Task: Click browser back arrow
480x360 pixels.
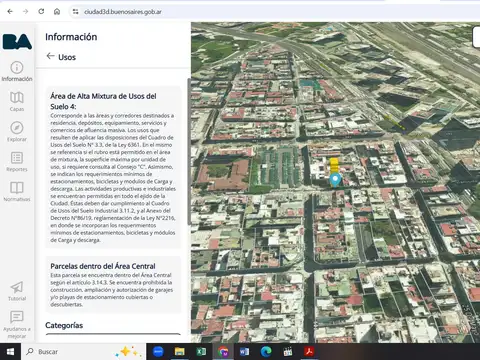Action: [10, 12]
